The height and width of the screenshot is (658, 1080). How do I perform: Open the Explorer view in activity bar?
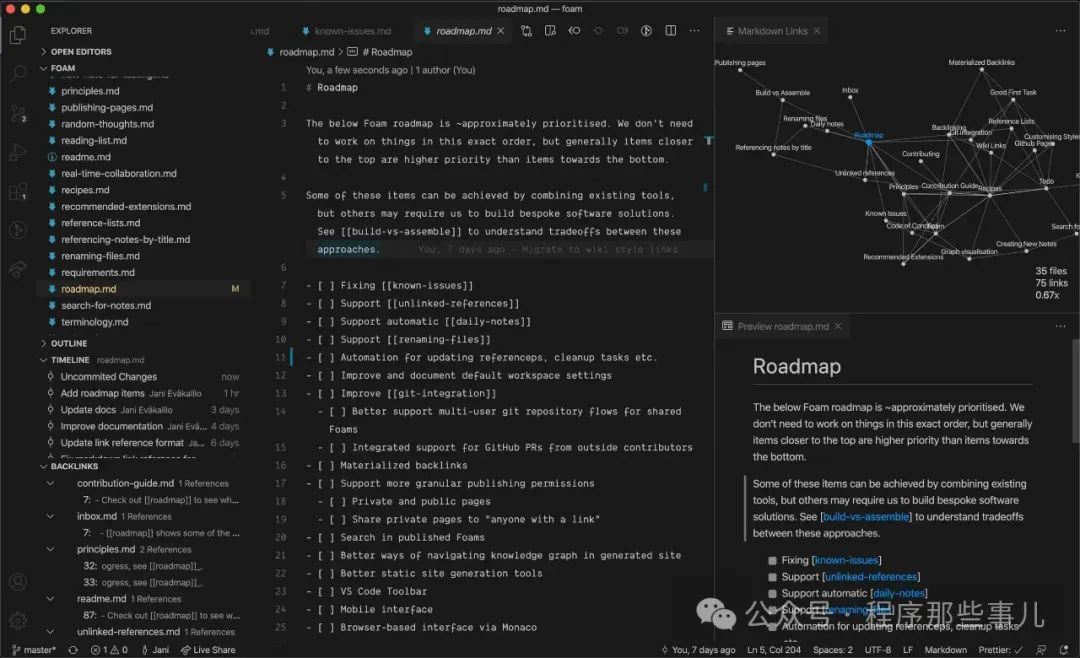[18, 34]
